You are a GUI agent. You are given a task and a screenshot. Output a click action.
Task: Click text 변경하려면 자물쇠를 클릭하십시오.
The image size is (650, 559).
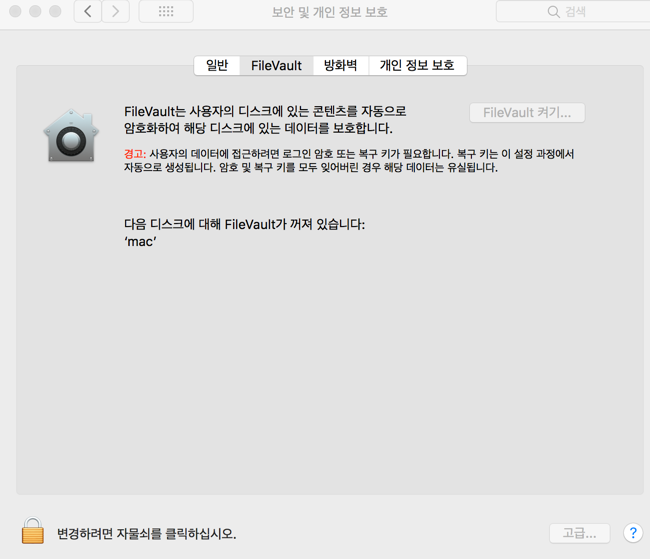click(x=146, y=534)
